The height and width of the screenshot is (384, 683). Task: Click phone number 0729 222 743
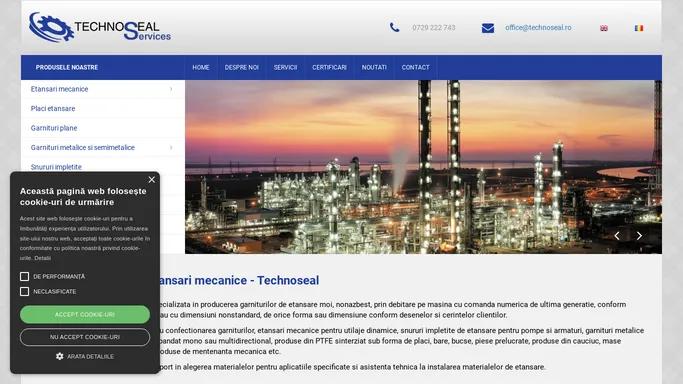point(434,28)
